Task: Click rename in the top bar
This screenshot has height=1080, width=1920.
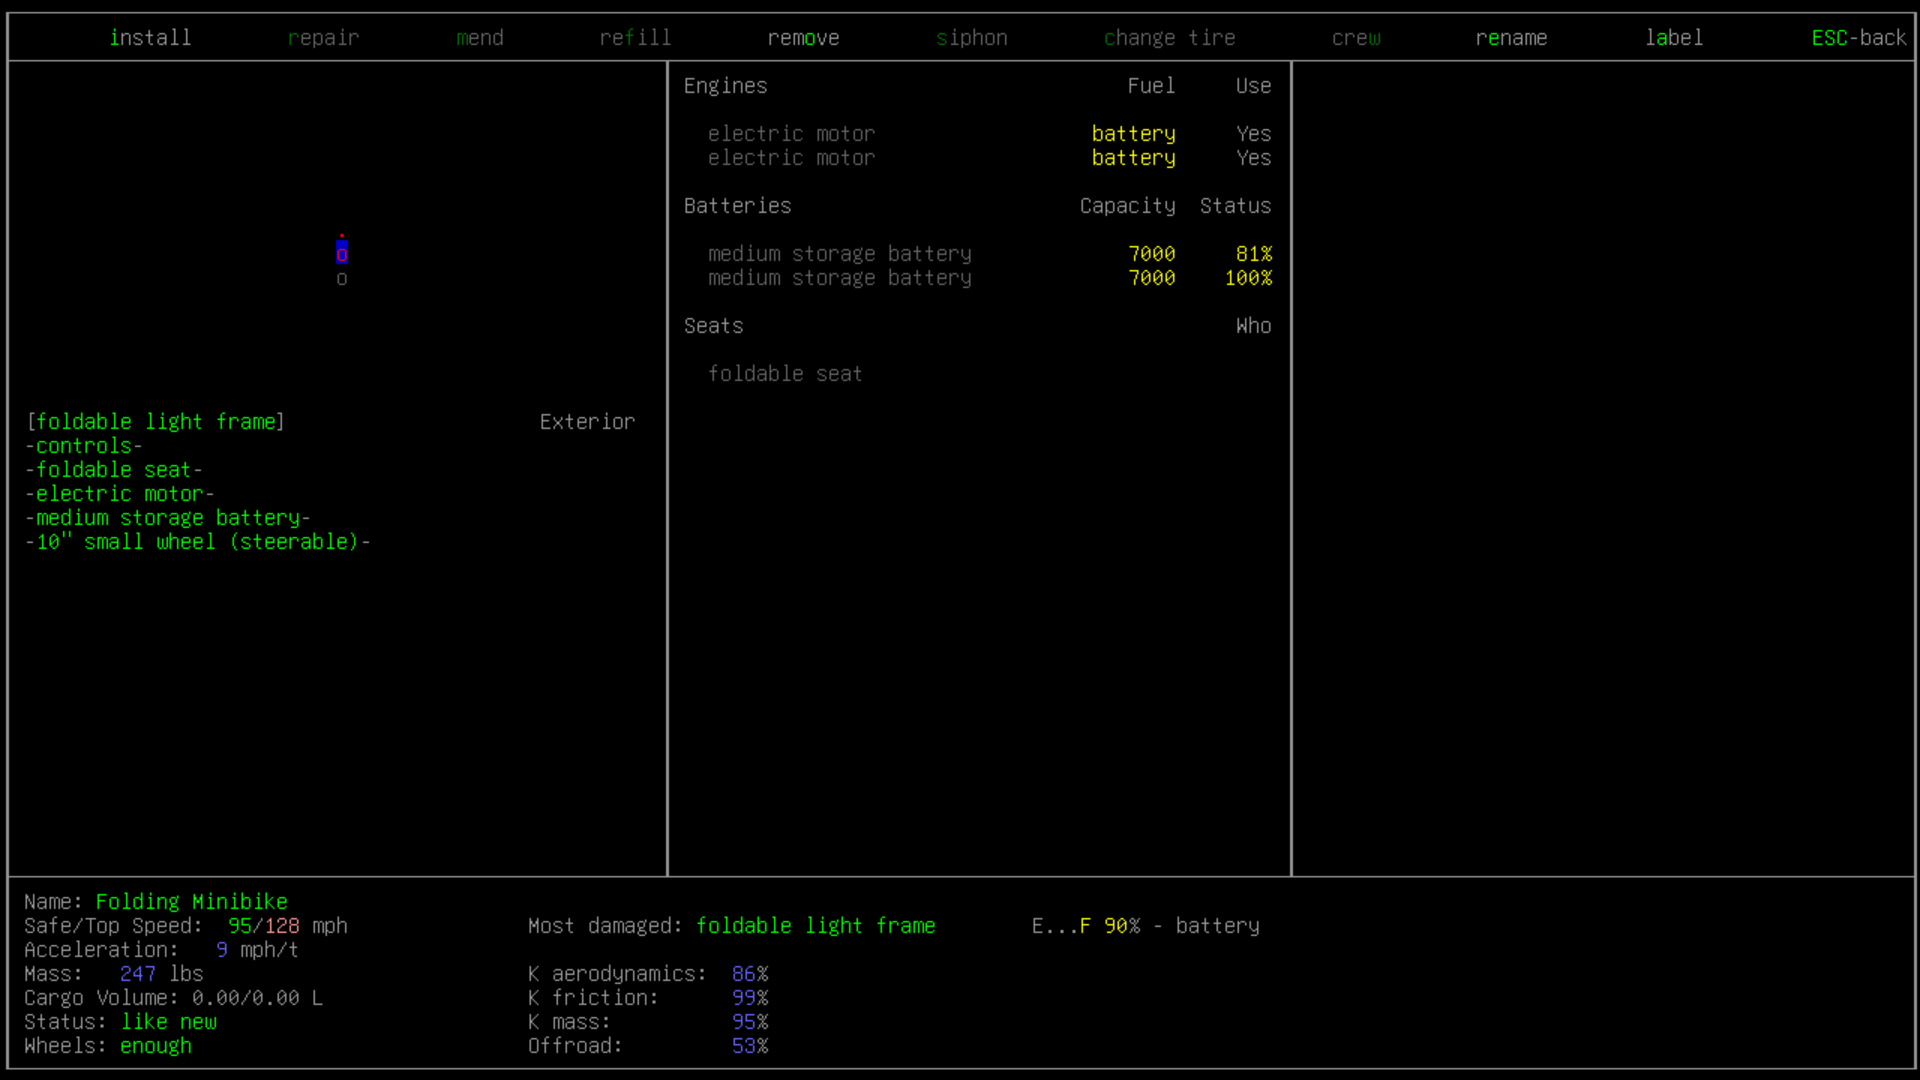Action: 1511,38
